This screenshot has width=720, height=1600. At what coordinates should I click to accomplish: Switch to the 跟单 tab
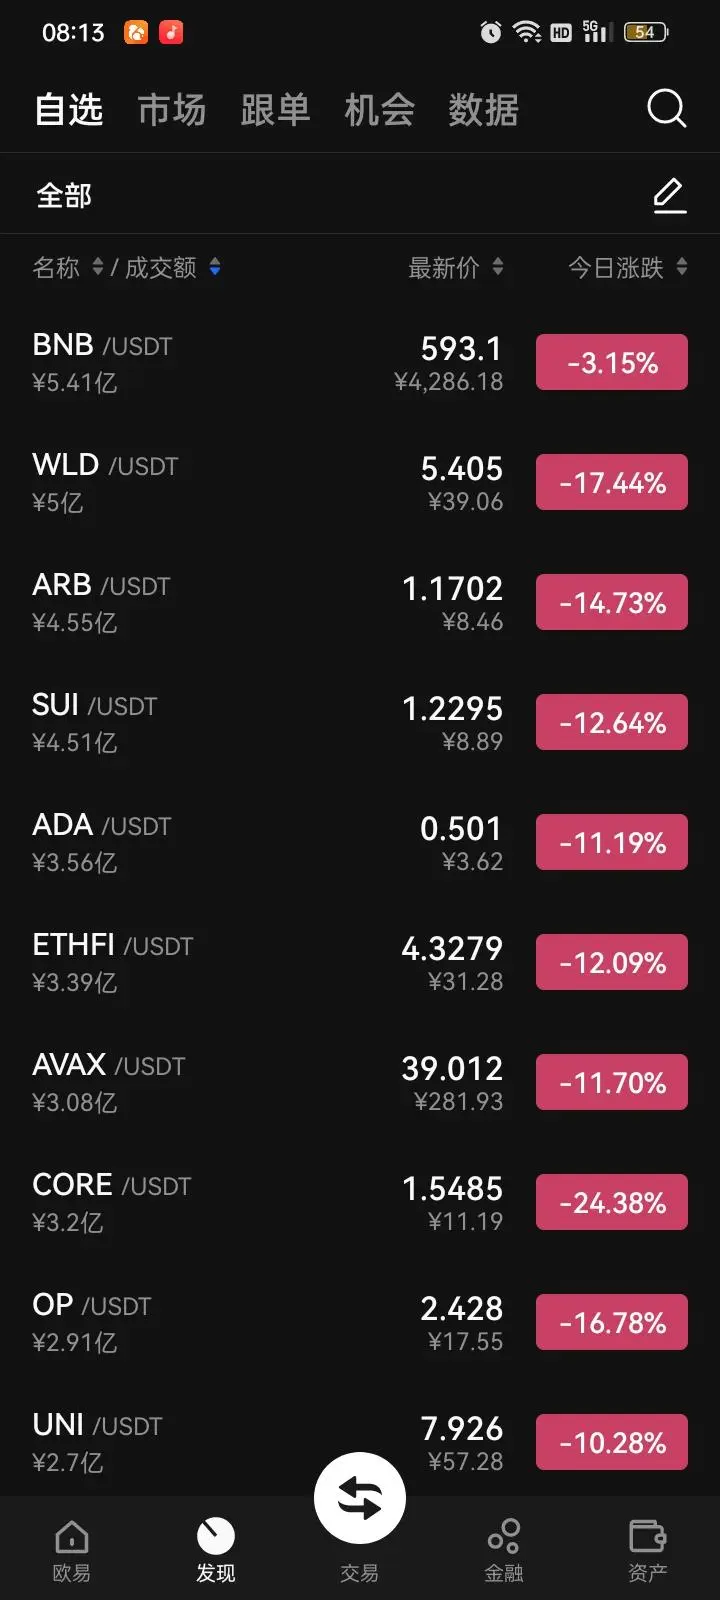point(276,109)
